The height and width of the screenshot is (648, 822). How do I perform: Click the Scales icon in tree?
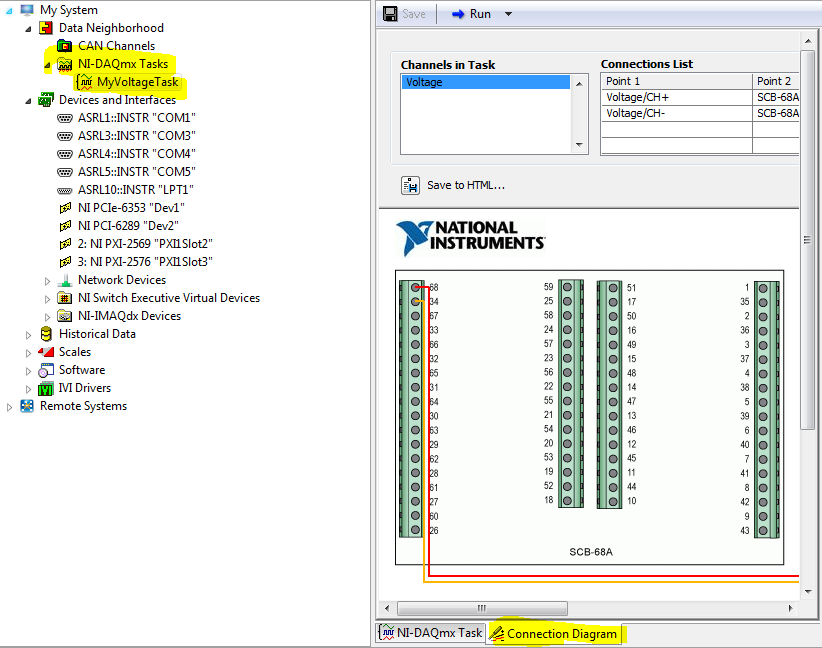tap(46, 352)
